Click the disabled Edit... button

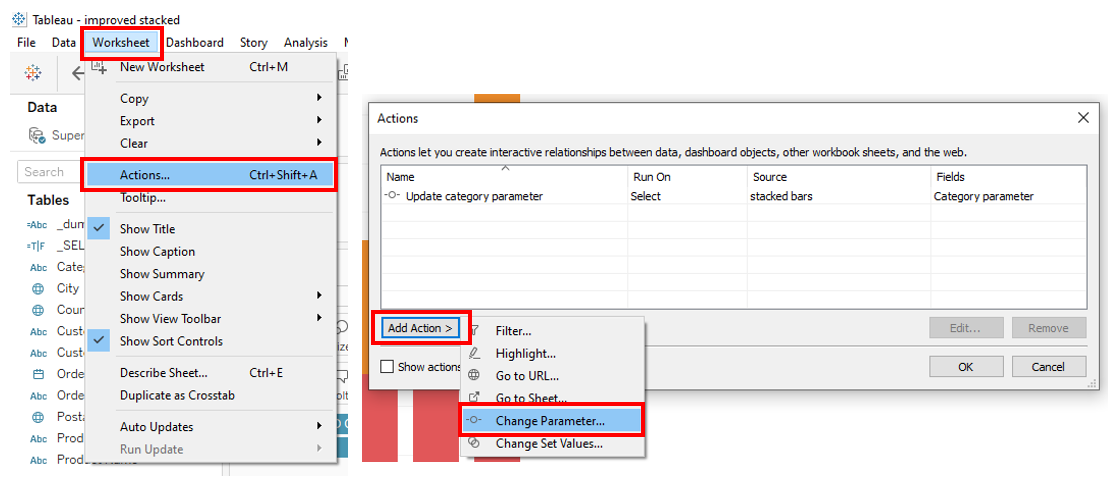pos(965,328)
